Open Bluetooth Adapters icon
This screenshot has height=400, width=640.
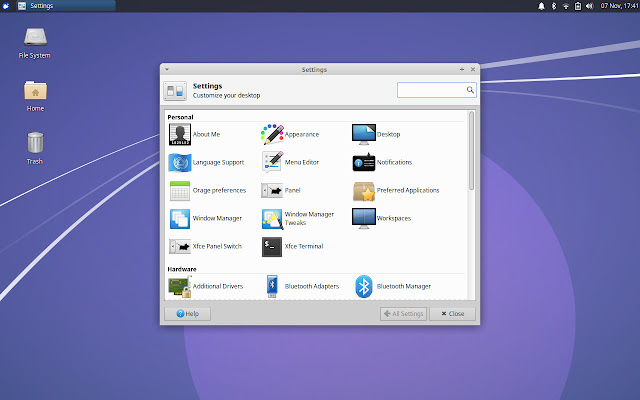[272, 286]
